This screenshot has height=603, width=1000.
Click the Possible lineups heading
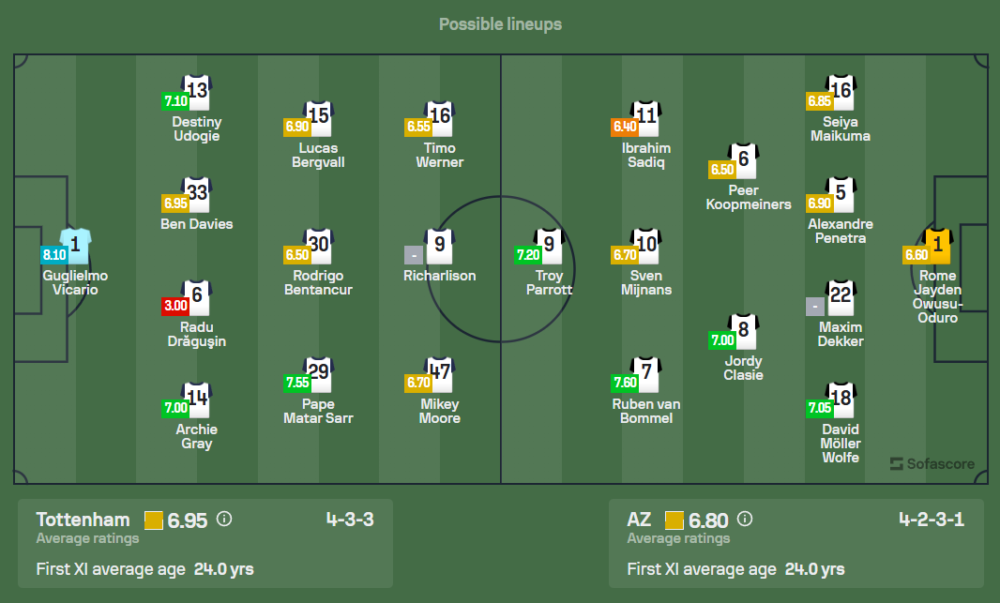pos(500,24)
